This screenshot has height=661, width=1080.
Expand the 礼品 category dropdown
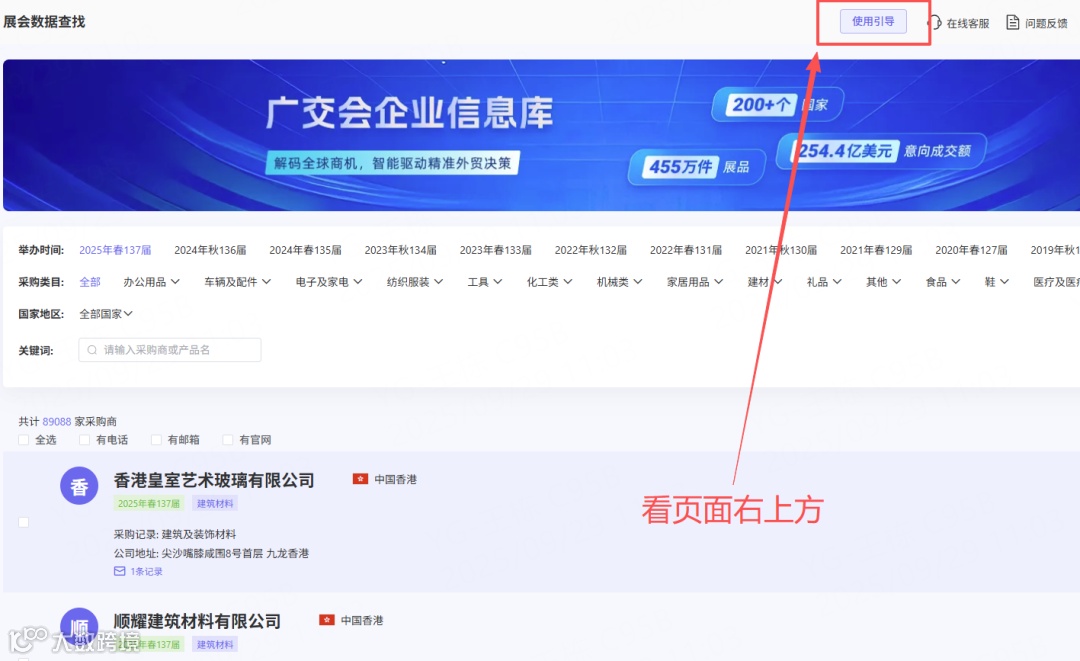824,282
